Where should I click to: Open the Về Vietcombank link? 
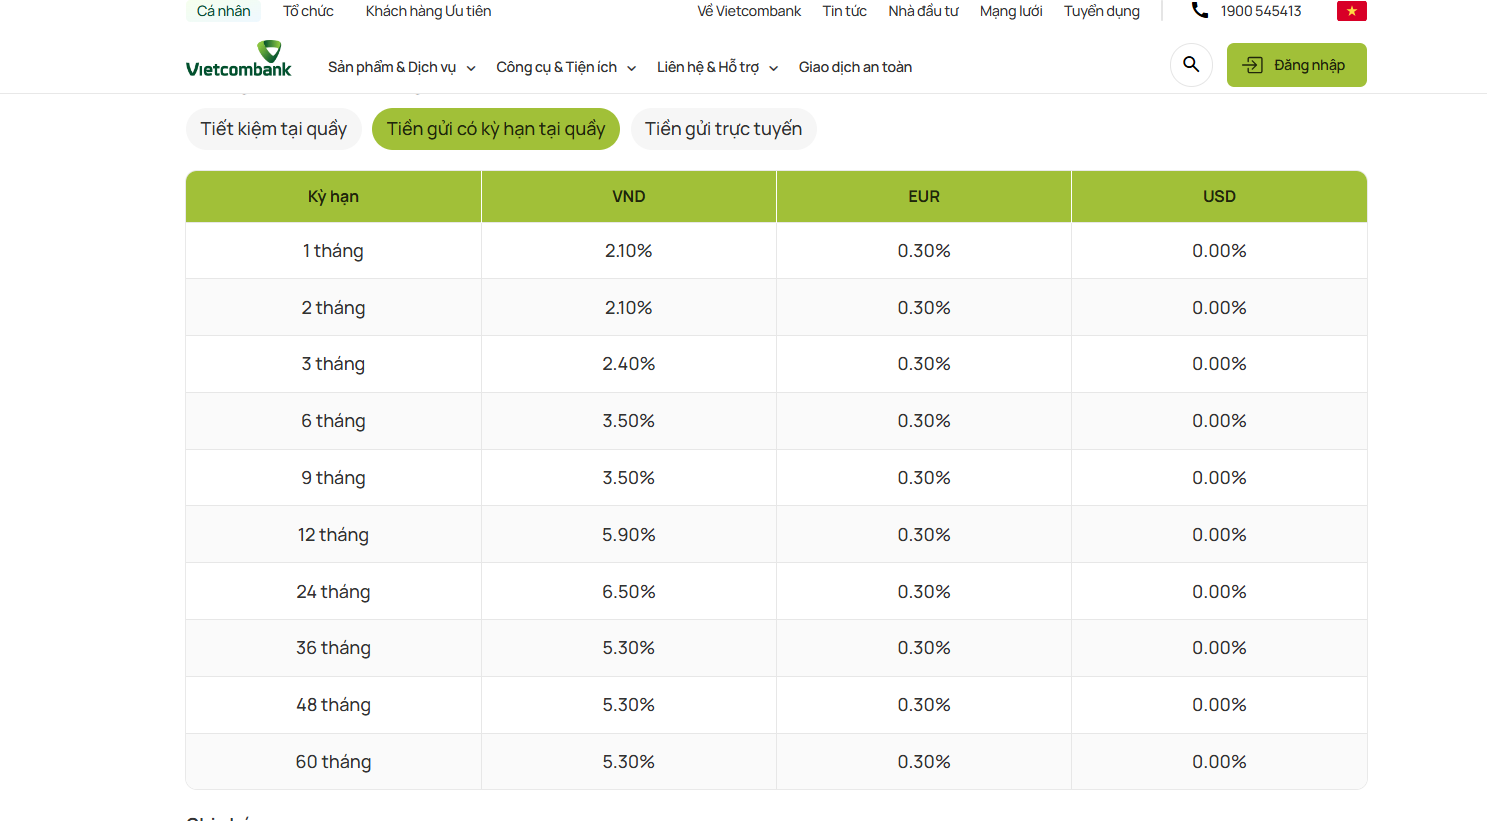tap(749, 11)
